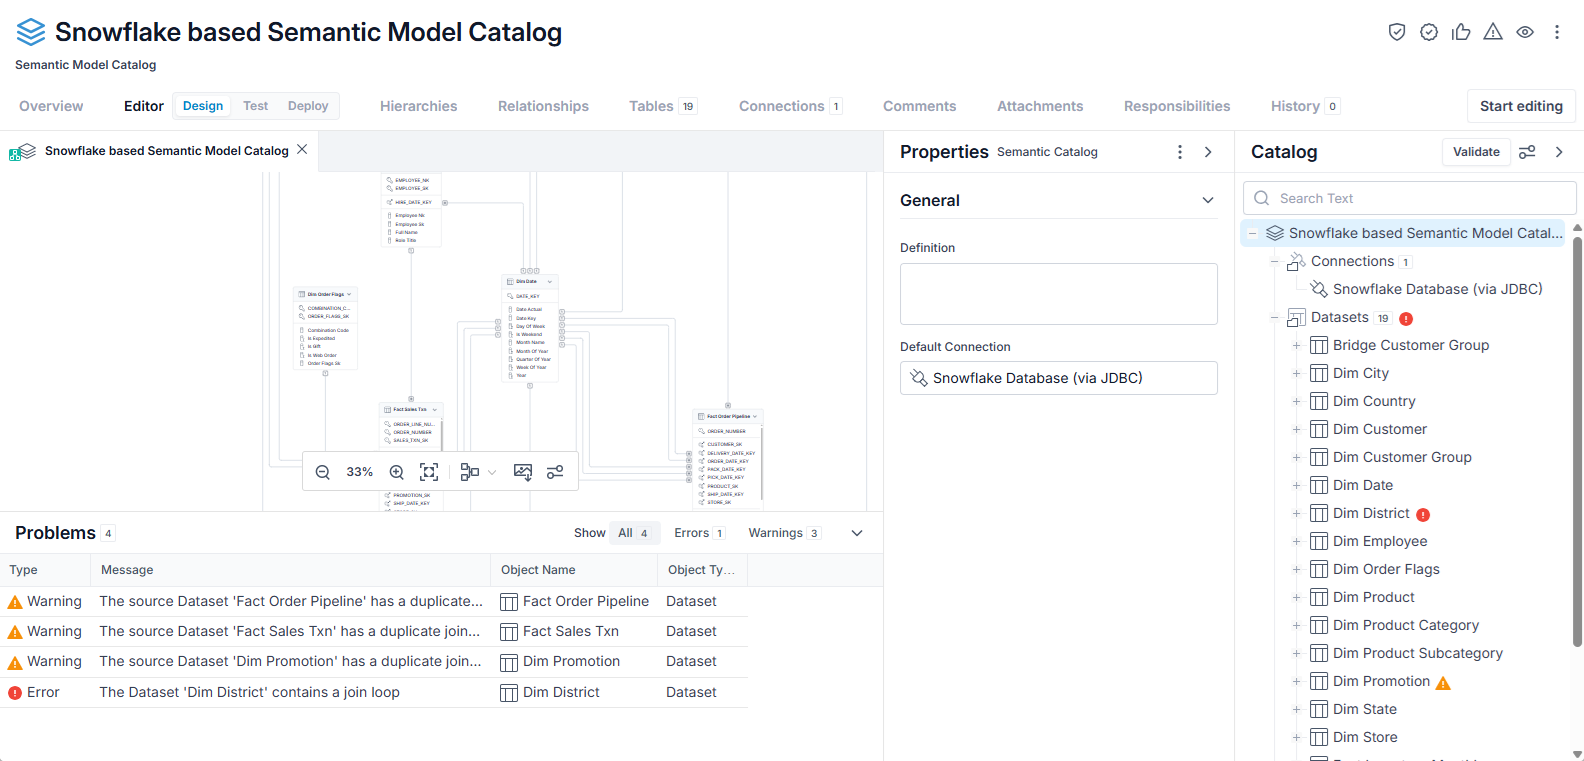1584x761 pixels.
Task: Fit the diagram to screen
Action: pyautogui.click(x=429, y=472)
